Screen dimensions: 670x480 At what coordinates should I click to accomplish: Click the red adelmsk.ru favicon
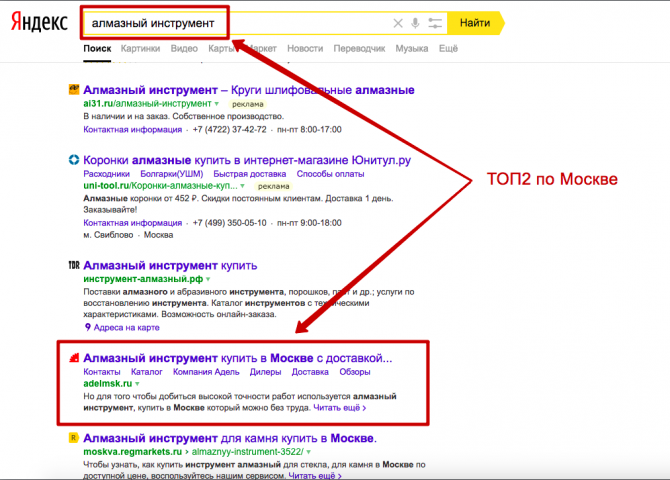74,358
